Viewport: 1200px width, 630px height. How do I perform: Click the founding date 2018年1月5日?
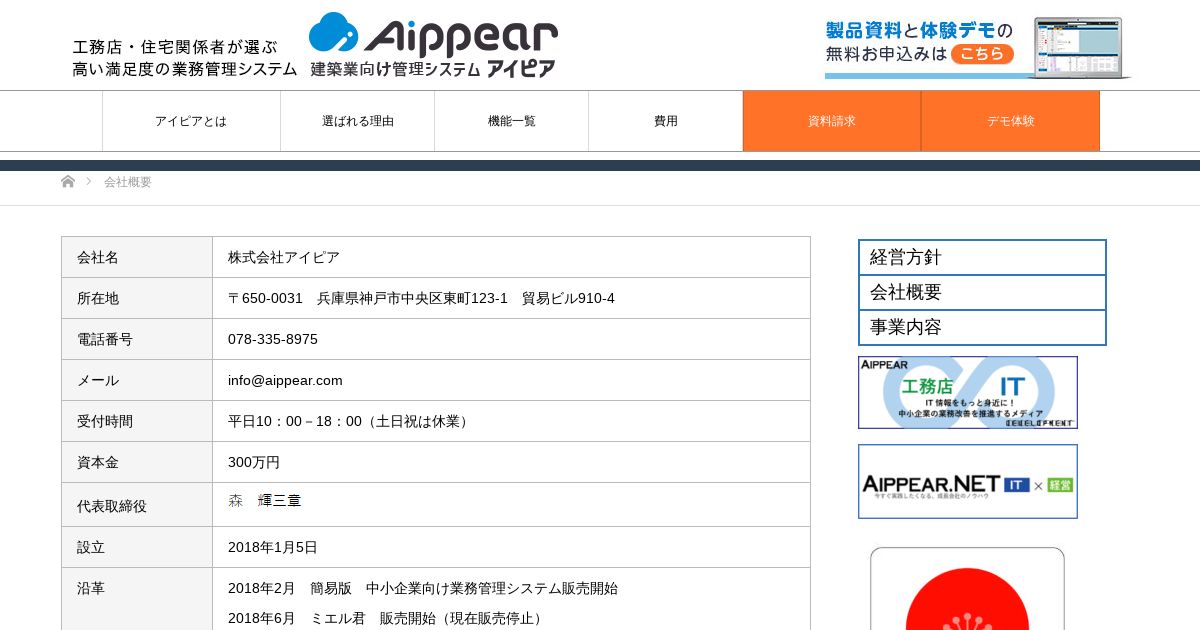click(x=273, y=547)
